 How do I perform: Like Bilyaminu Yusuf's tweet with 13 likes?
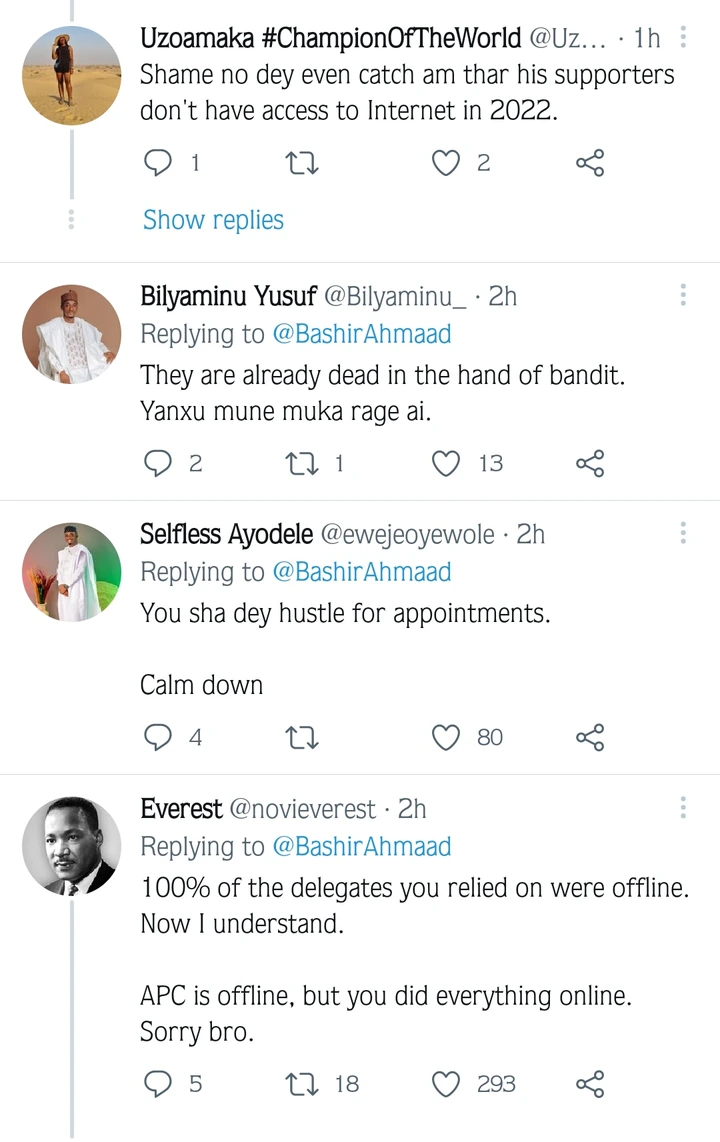(x=445, y=463)
